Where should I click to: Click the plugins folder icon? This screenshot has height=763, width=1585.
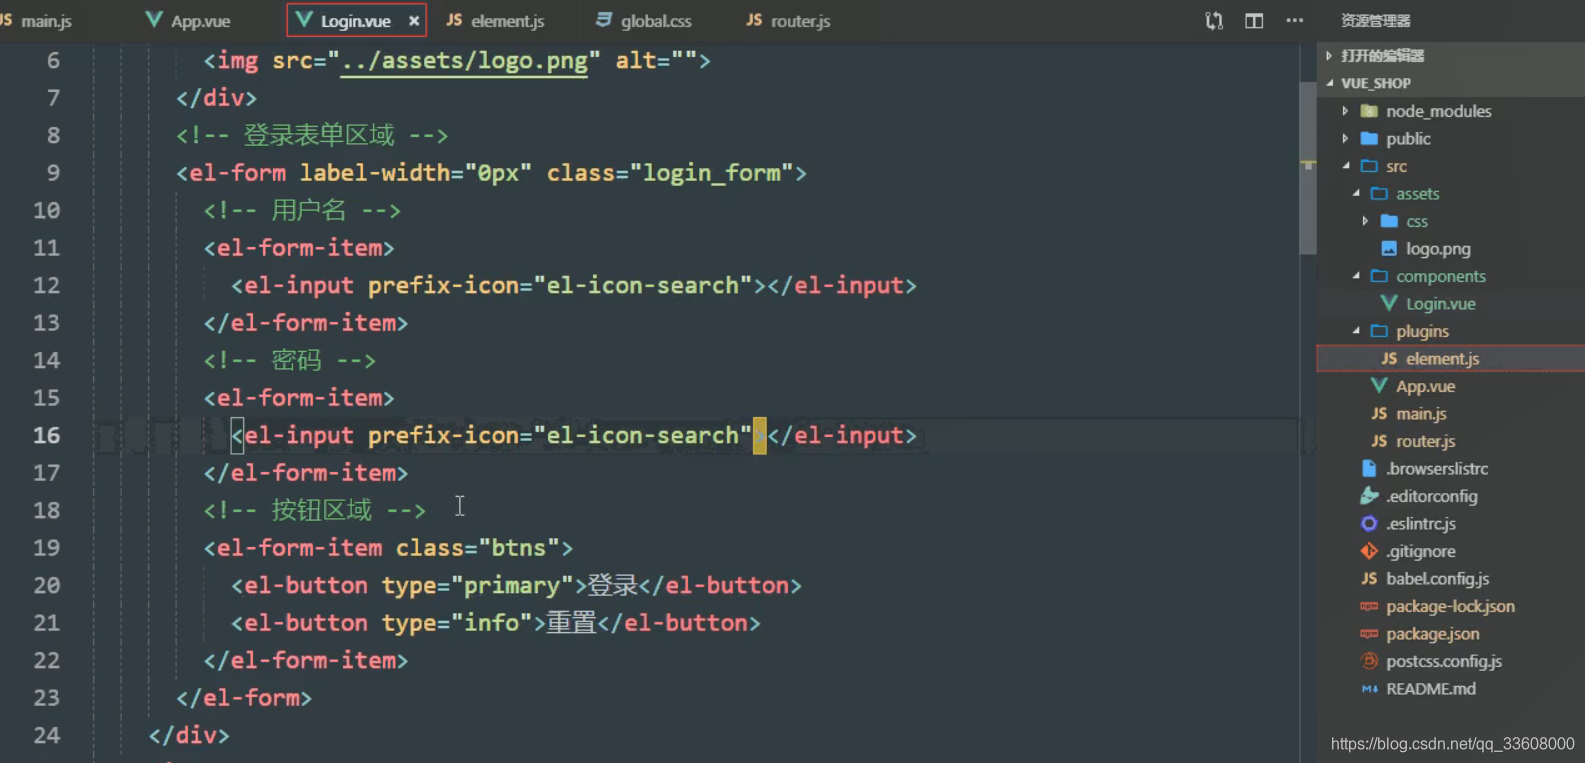1379,331
